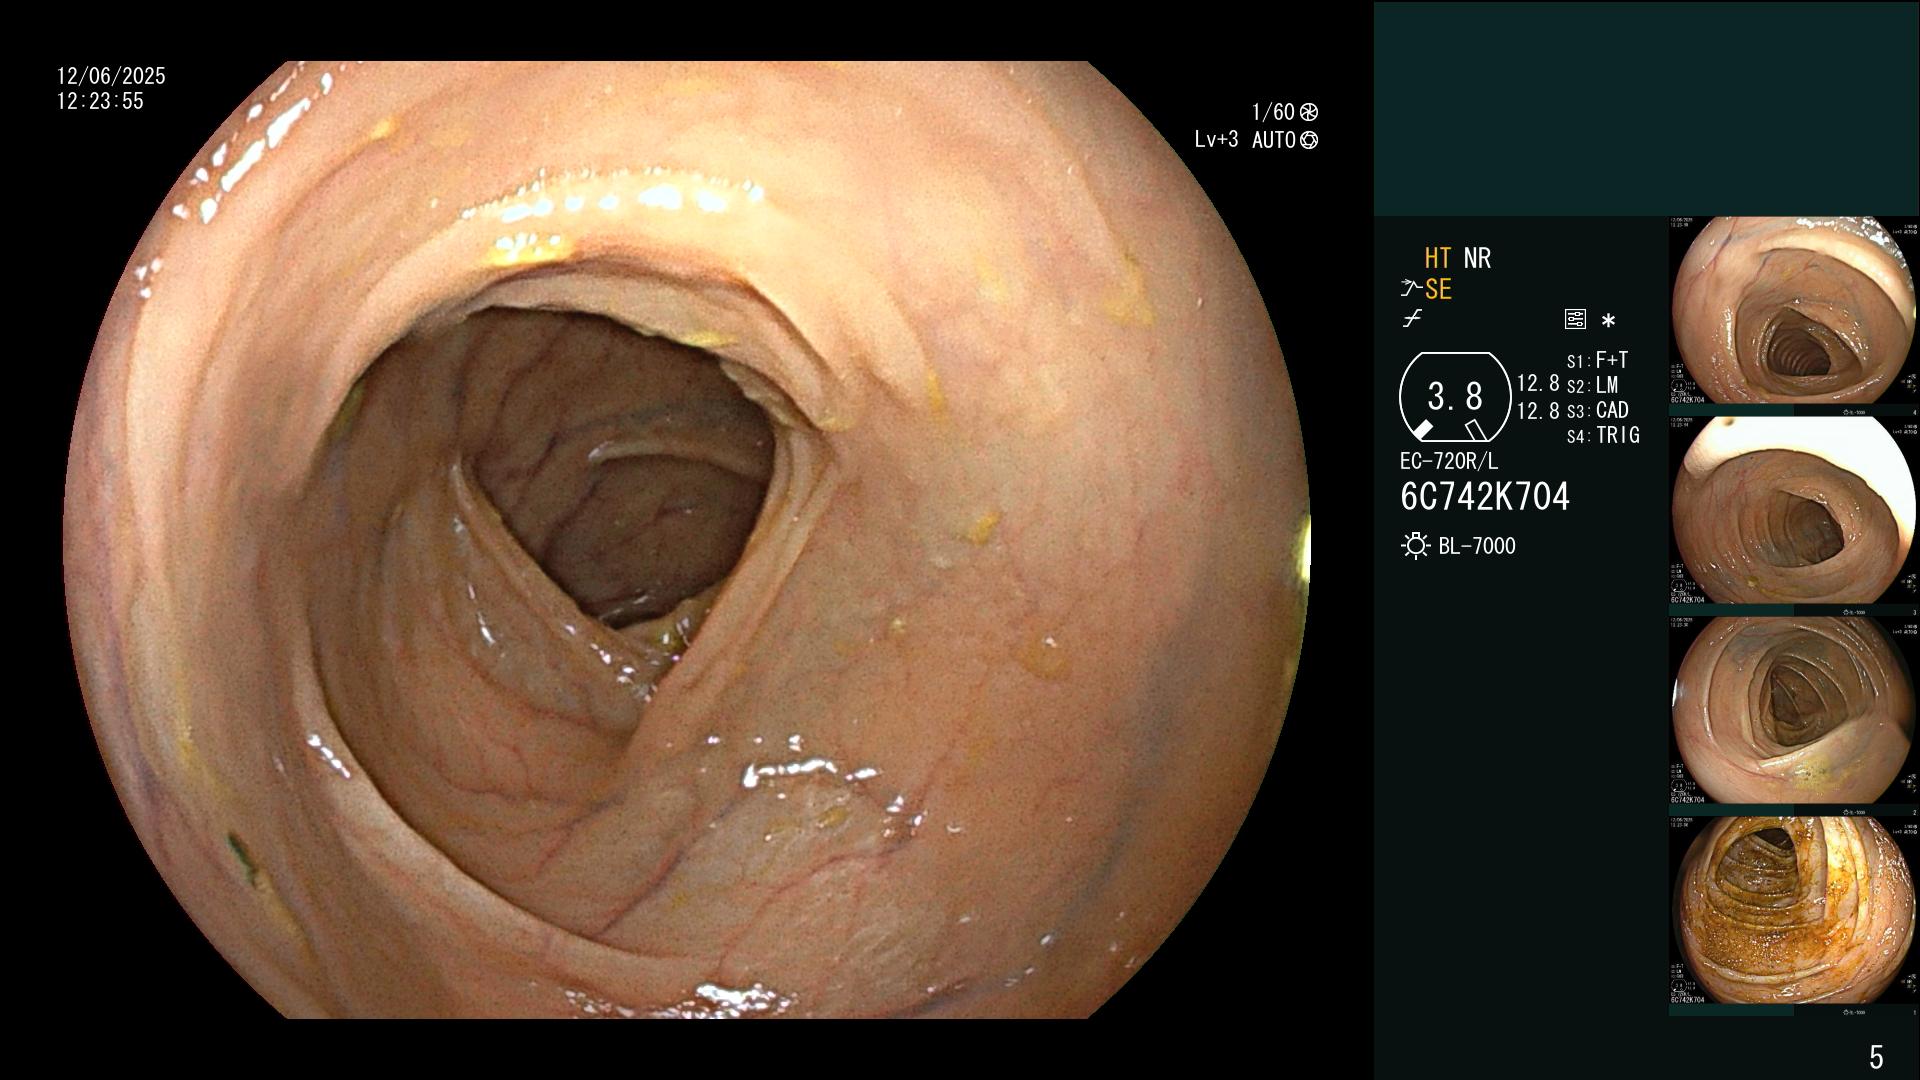1920x1080 pixels.
Task: Open the second thumbnail with bright corner glare
Action: (1793, 511)
